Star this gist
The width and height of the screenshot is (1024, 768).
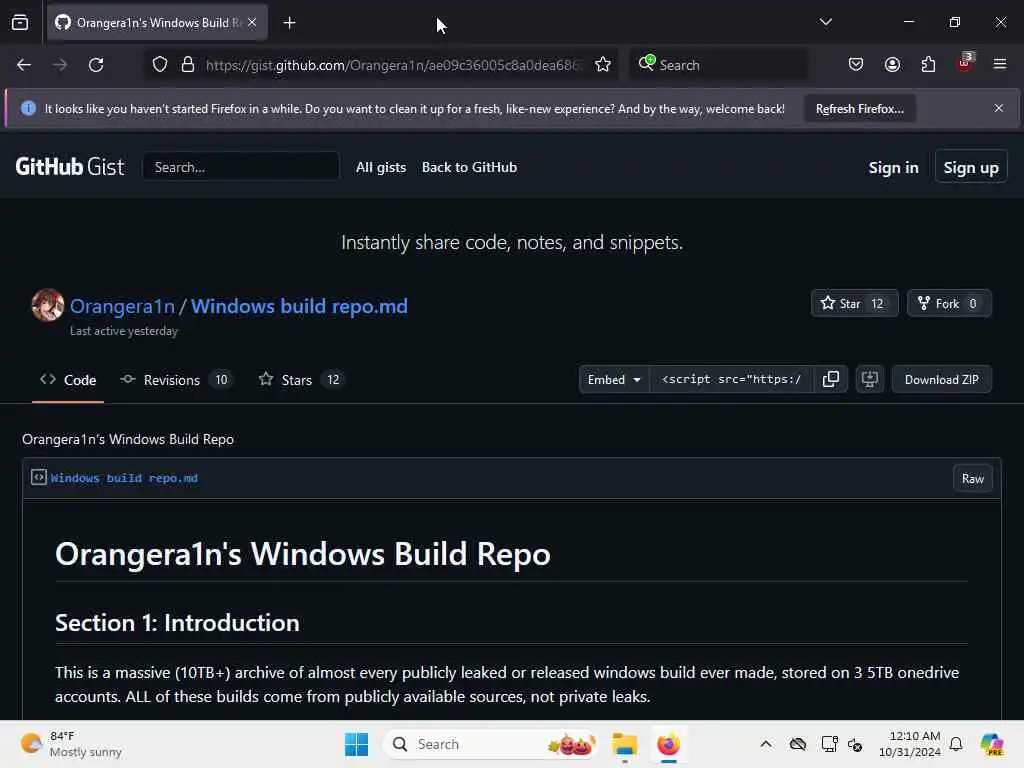(854, 303)
